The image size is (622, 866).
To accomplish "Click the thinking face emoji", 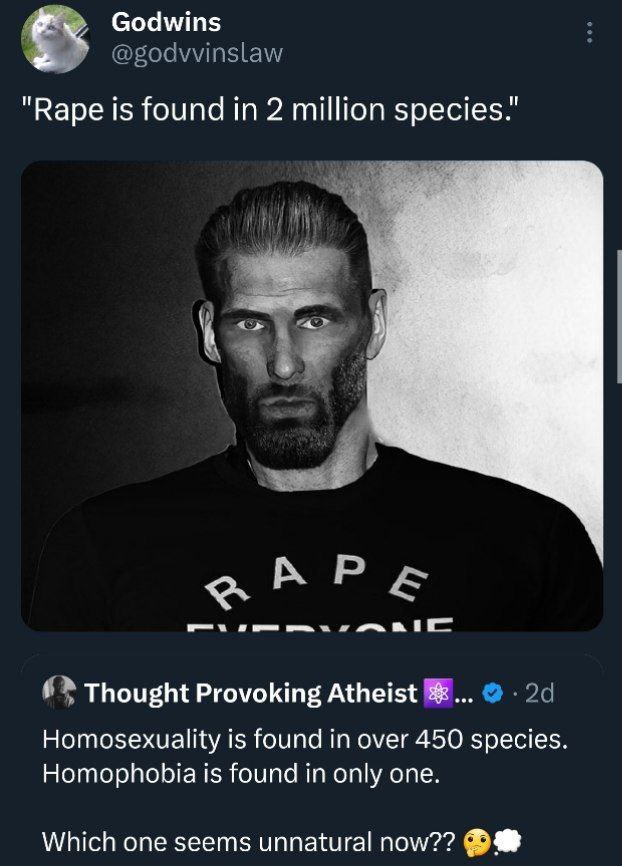I will coord(477,842).
